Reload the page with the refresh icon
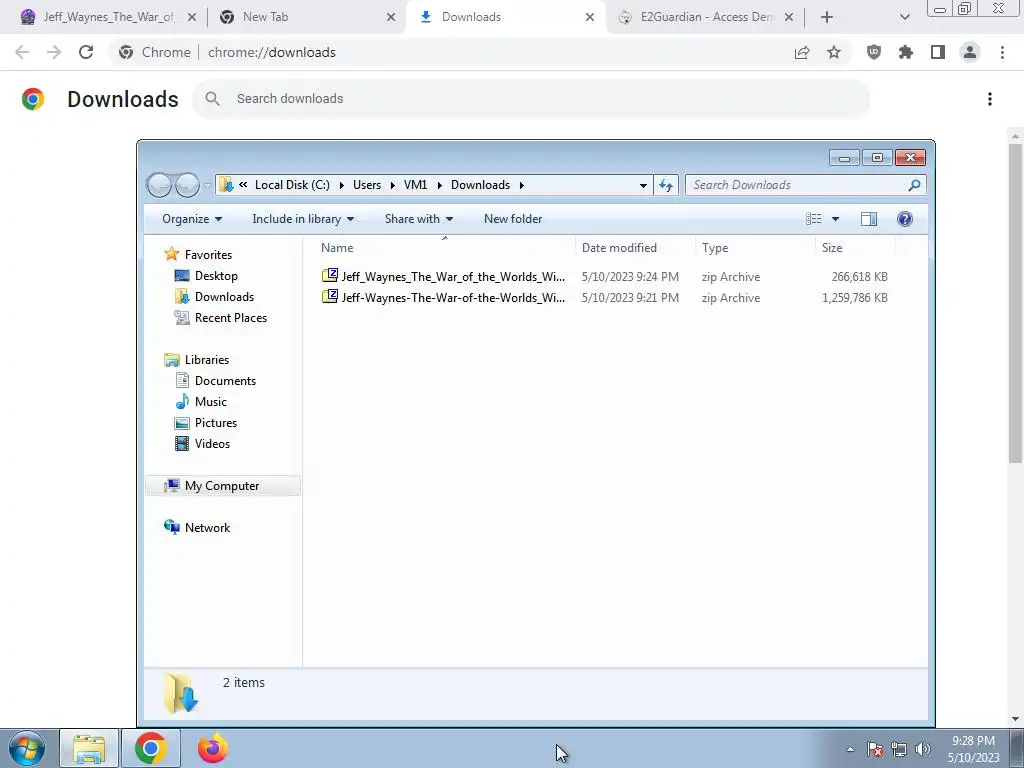The image size is (1024, 768). pos(86,52)
